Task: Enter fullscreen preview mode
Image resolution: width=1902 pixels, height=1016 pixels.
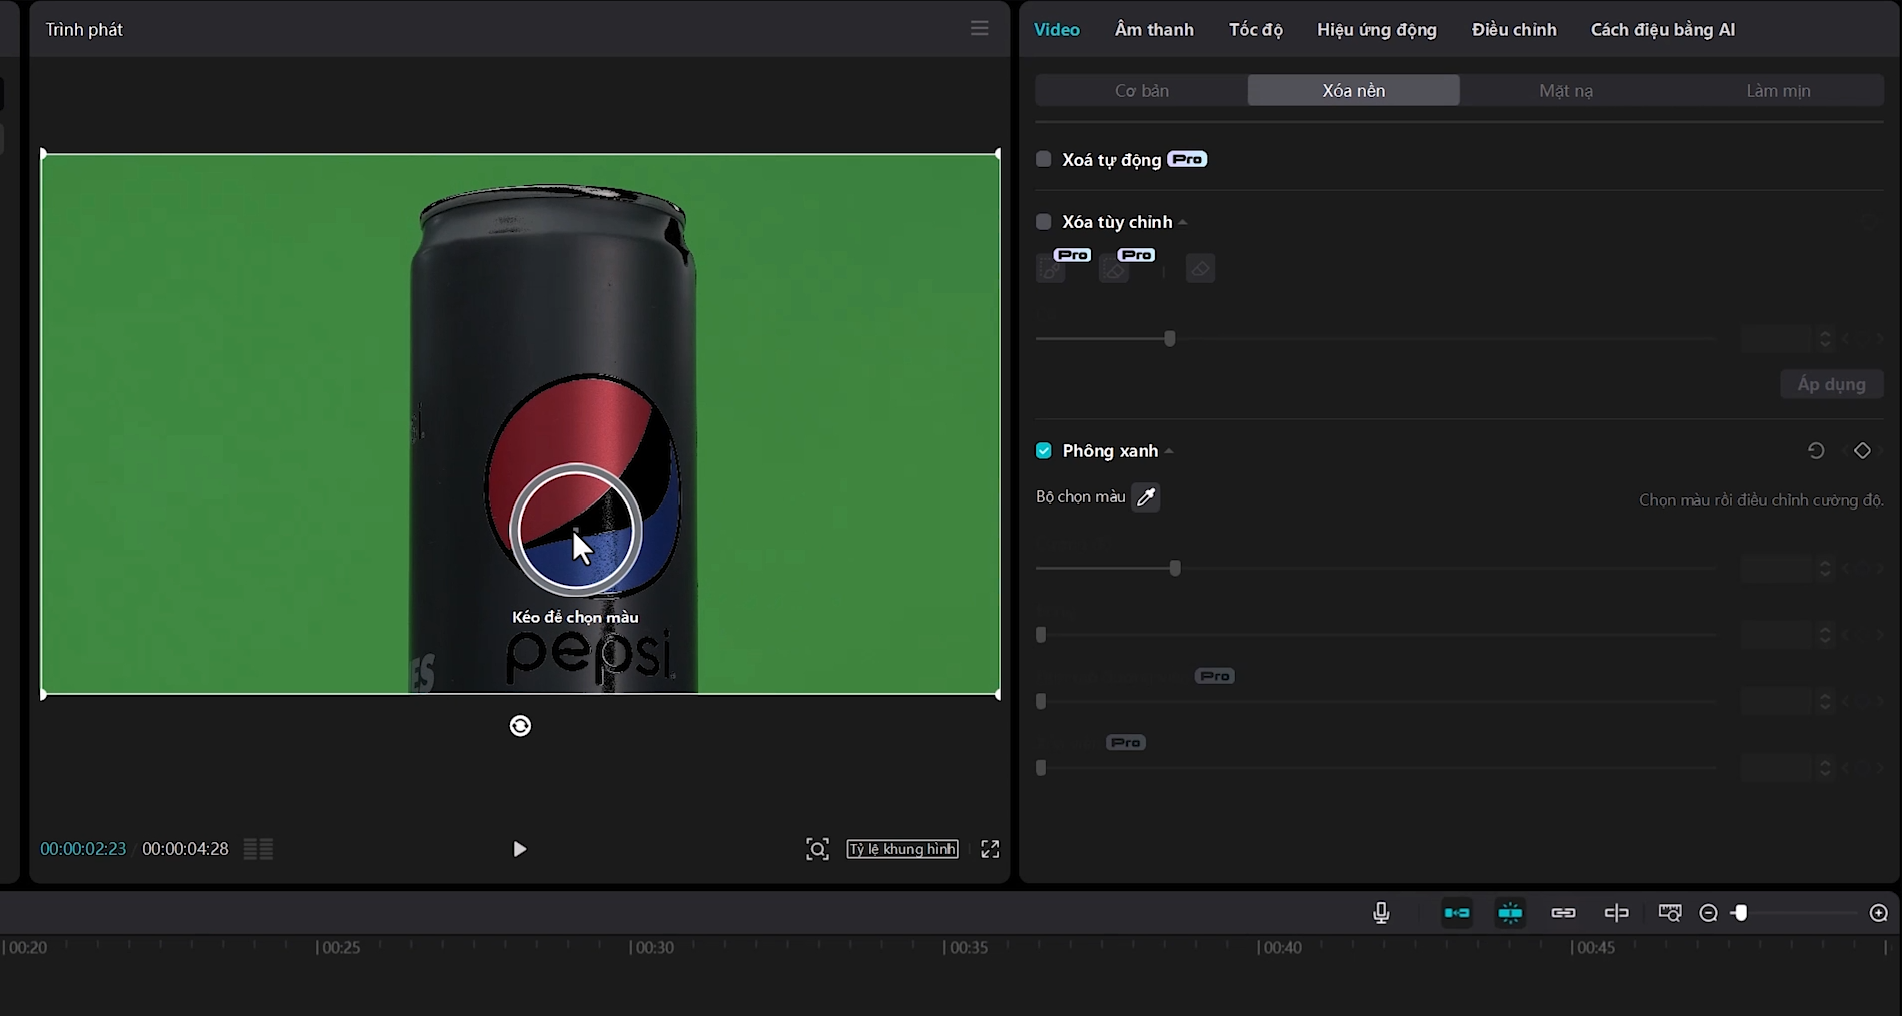Action: coord(990,849)
